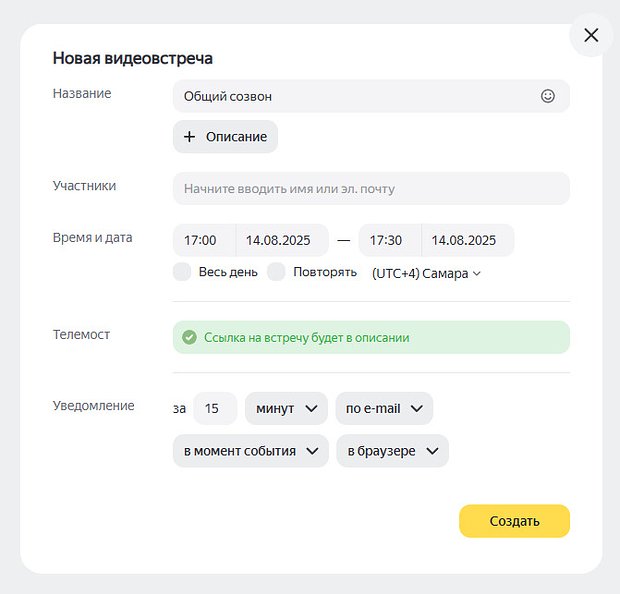
Task: Open the "минут" time unit dropdown
Action: tap(286, 409)
